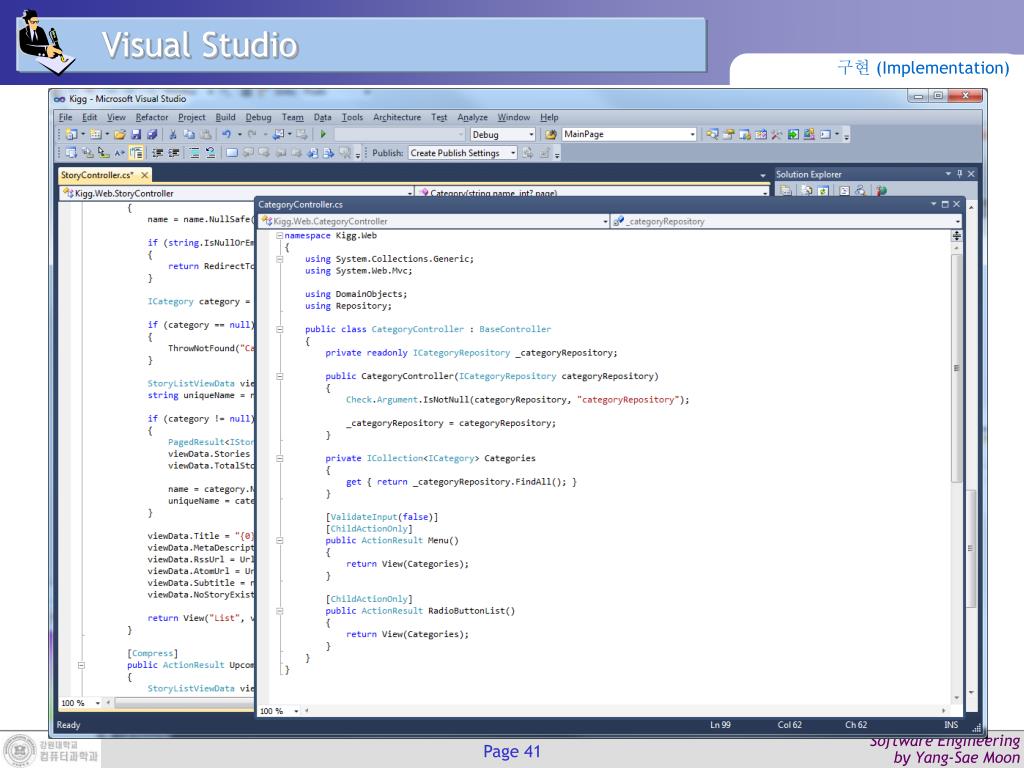Click the horizontal scrollbar in StoryController editor
The width and height of the screenshot is (1024, 768).
tap(183, 703)
